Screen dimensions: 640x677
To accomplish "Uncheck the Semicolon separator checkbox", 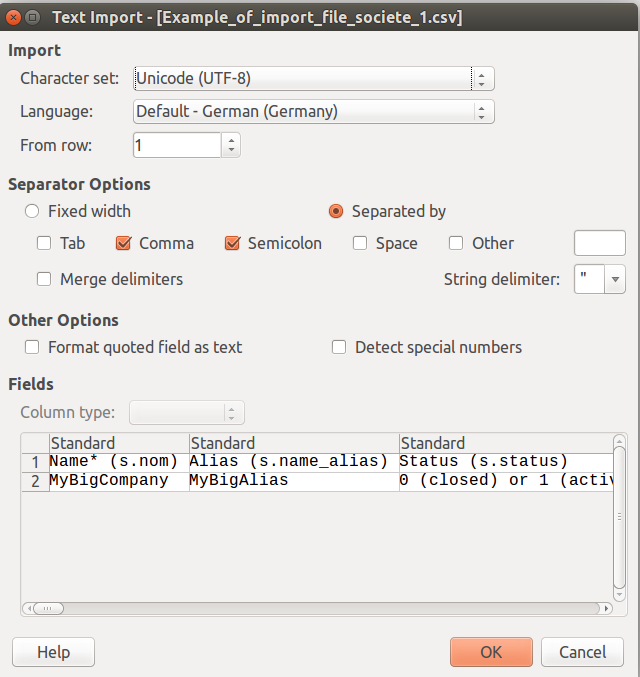I will pos(232,244).
